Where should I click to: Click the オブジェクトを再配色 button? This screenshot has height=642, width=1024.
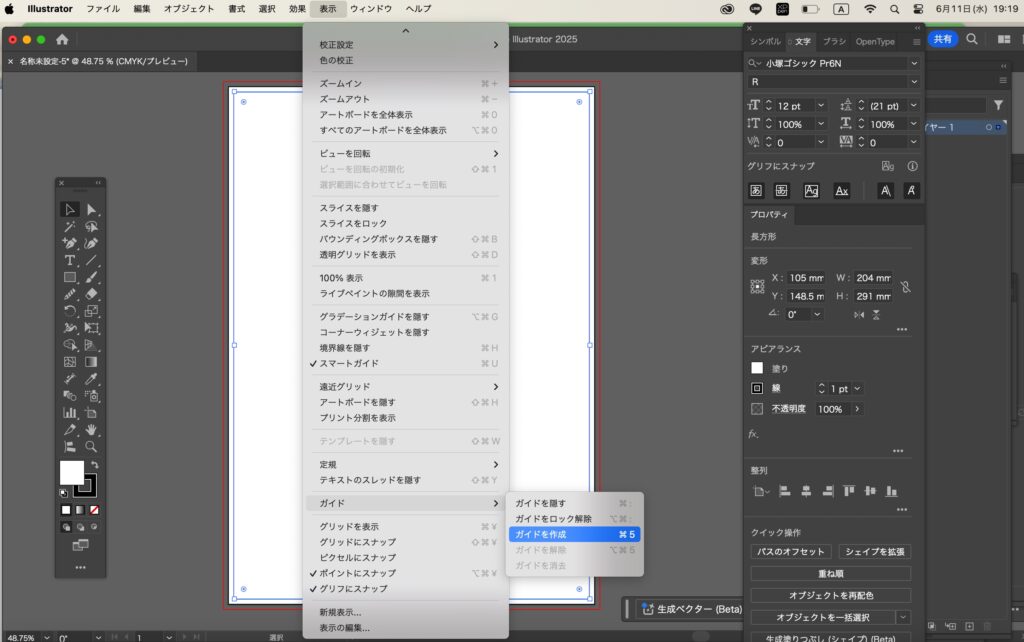pyautogui.click(x=831, y=596)
